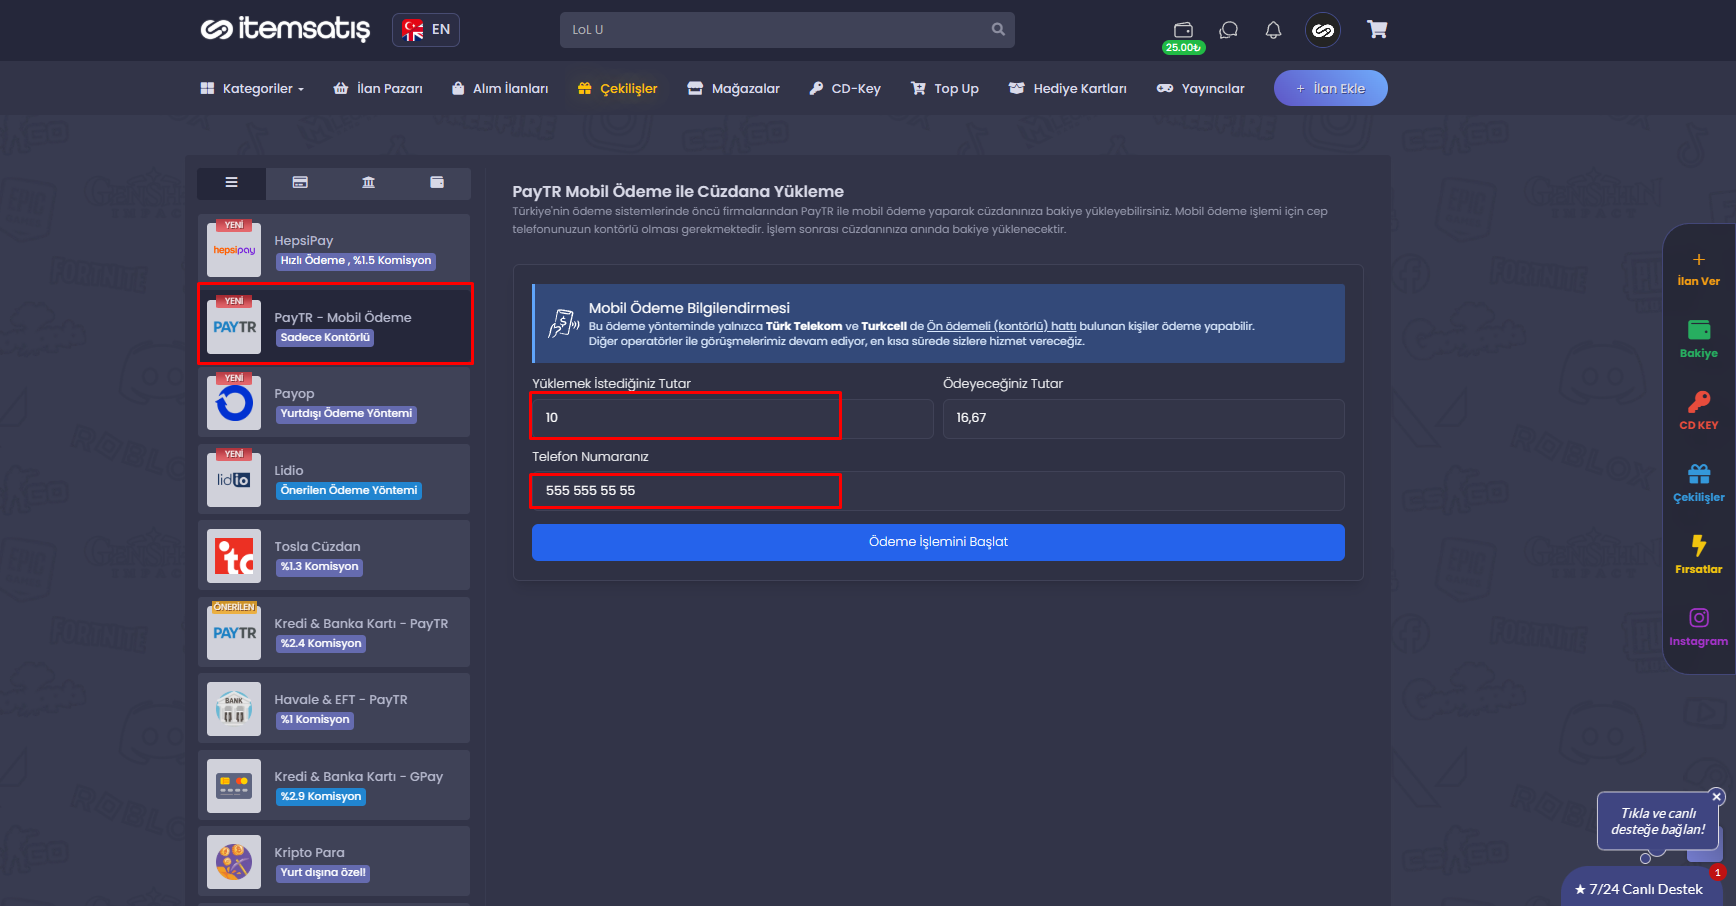
Task: Click Ödeme İşlemini Başlat button
Action: tap(938, 542)
